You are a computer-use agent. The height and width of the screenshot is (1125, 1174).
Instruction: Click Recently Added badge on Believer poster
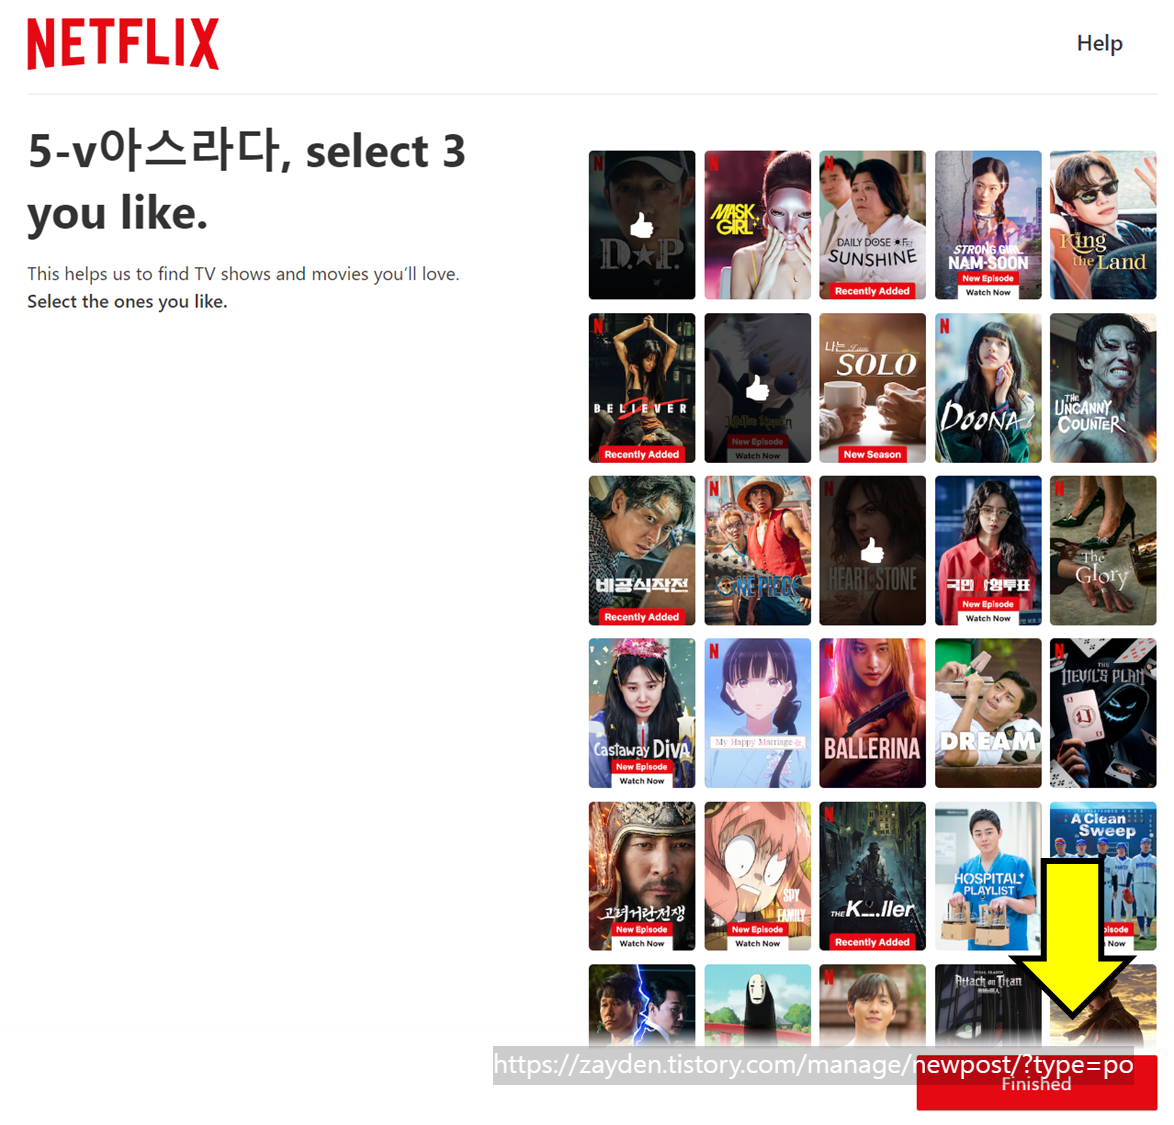point(642,454)
